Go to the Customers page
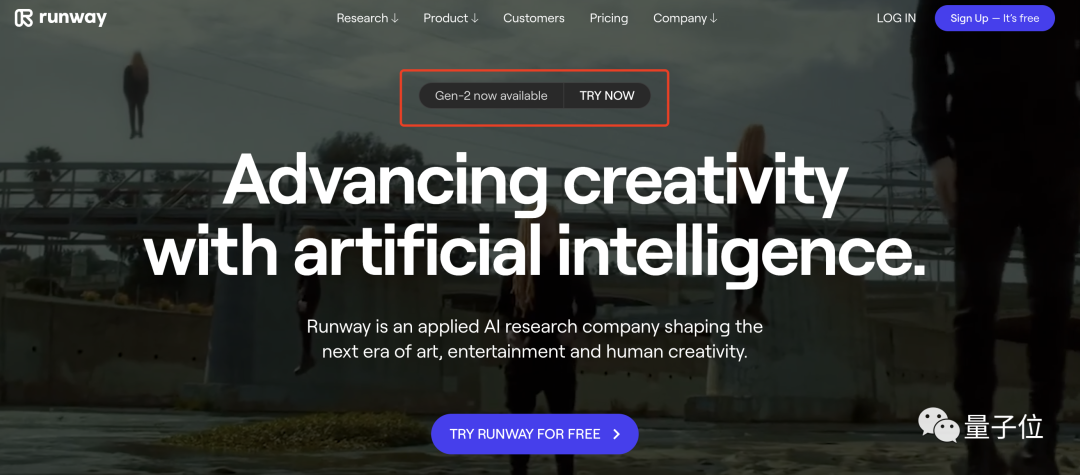Viewport: 1080px width, 475px height. click(x=534, y=19)
